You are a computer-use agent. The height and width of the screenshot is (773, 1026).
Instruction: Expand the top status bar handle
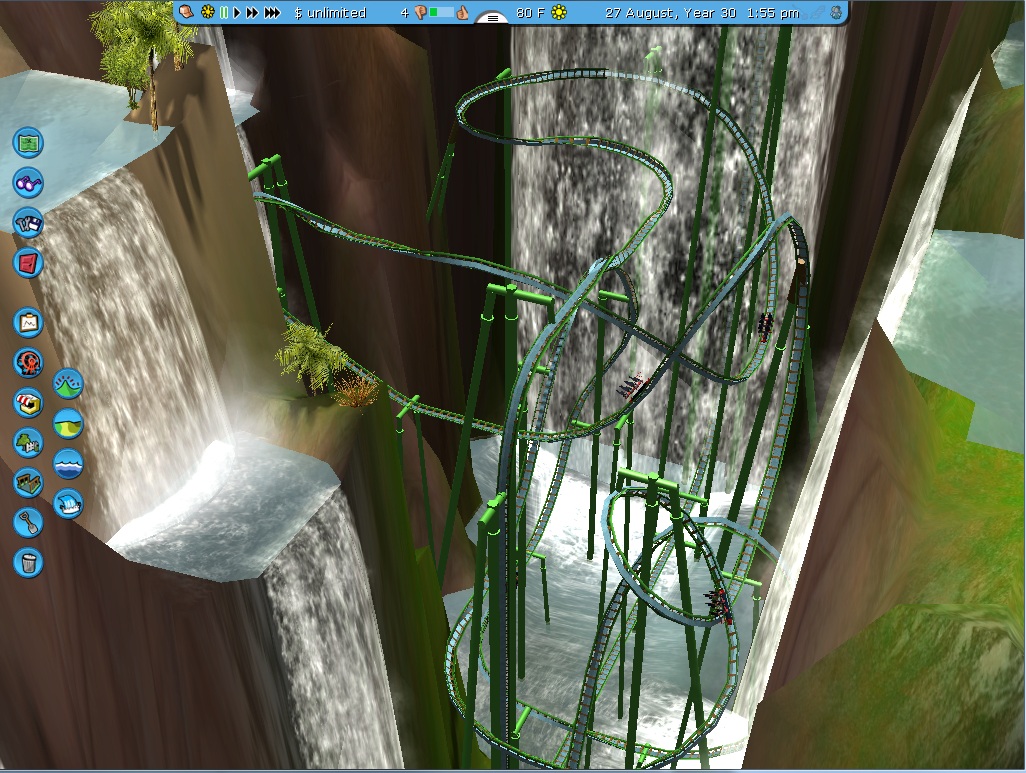click(491, 18)
